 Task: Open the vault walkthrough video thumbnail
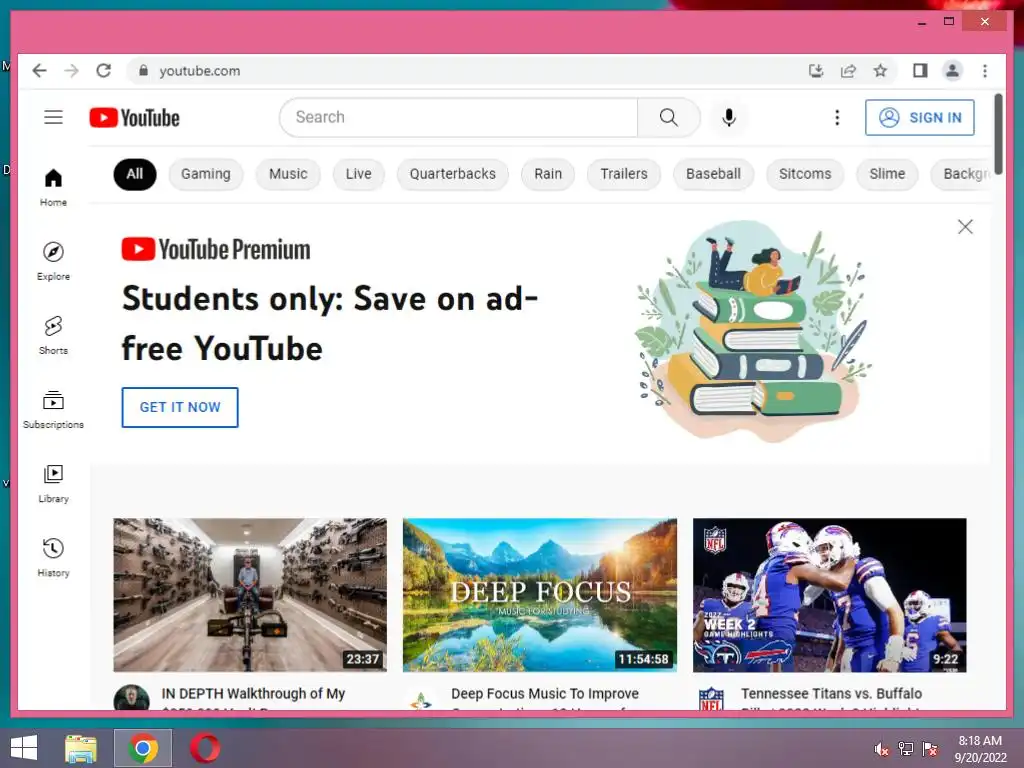point(250,595)
